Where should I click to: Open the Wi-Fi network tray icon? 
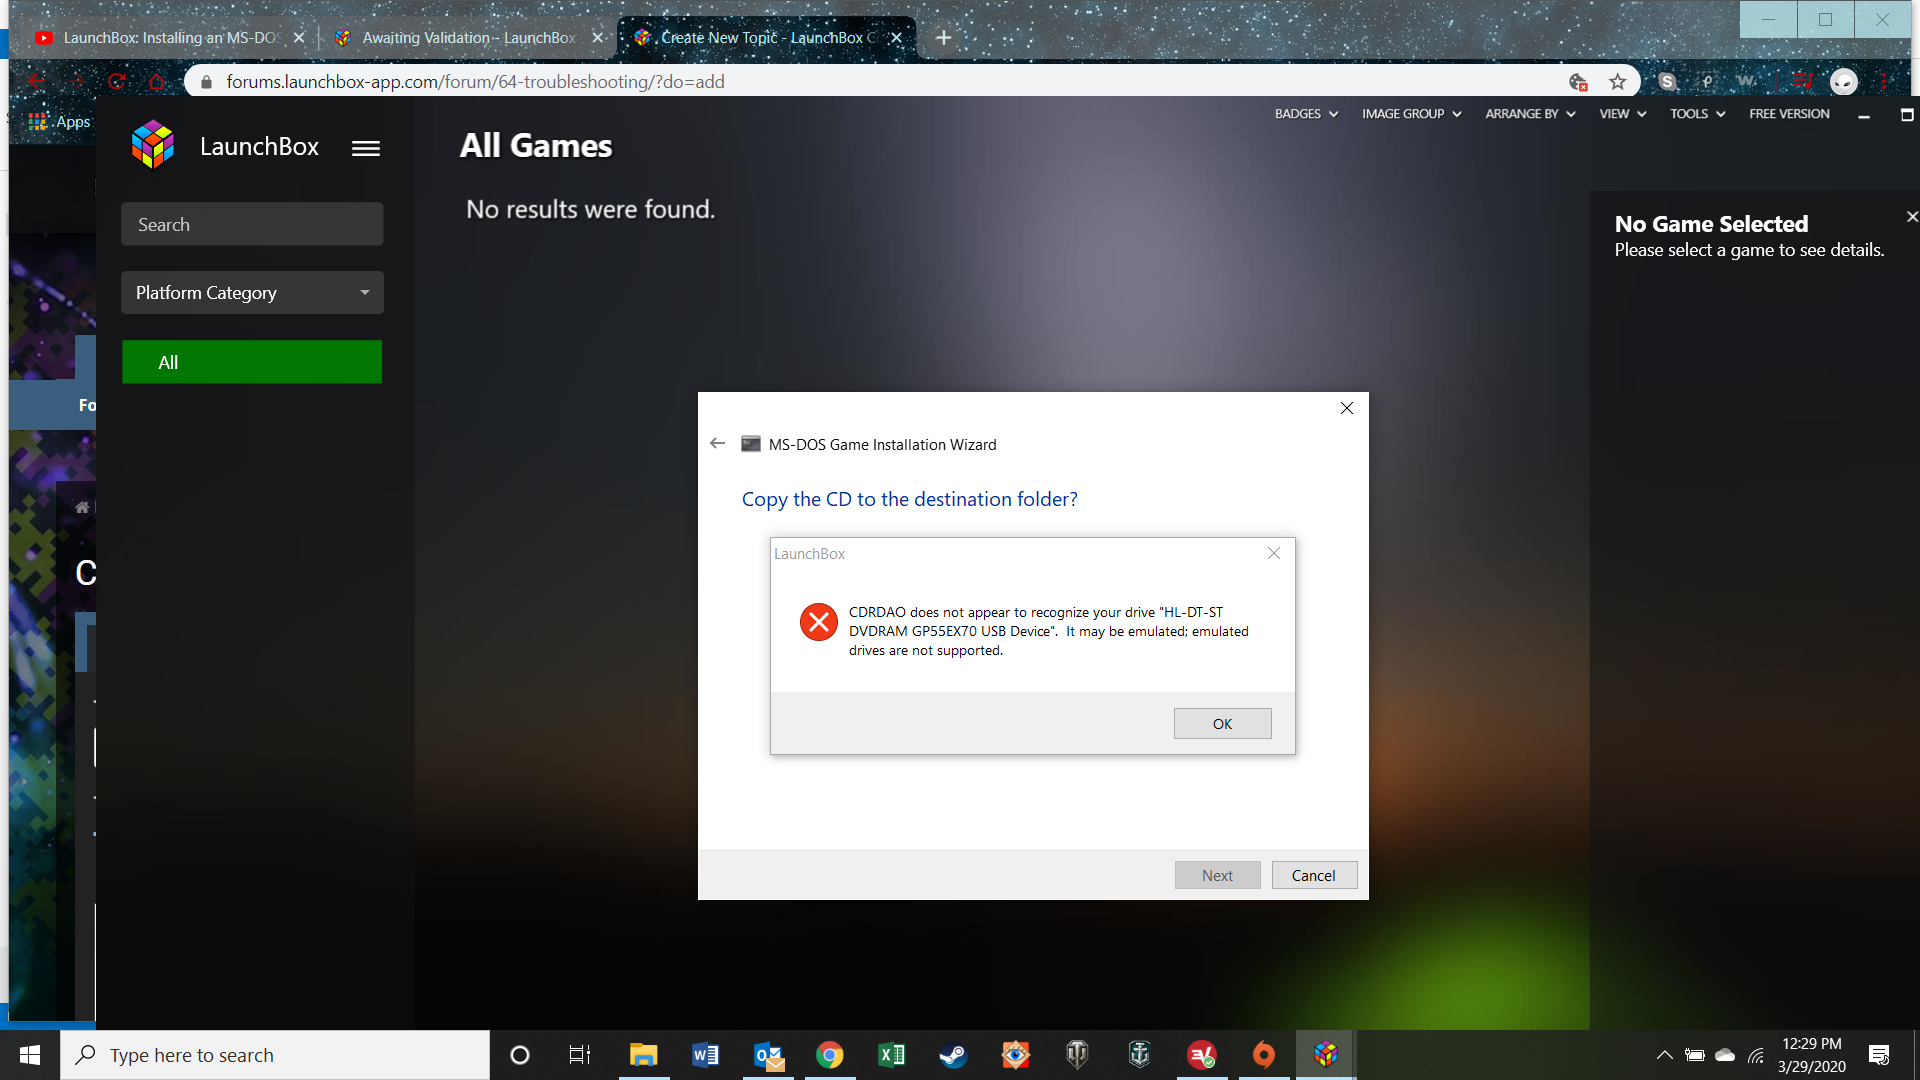[1756, 1055]
